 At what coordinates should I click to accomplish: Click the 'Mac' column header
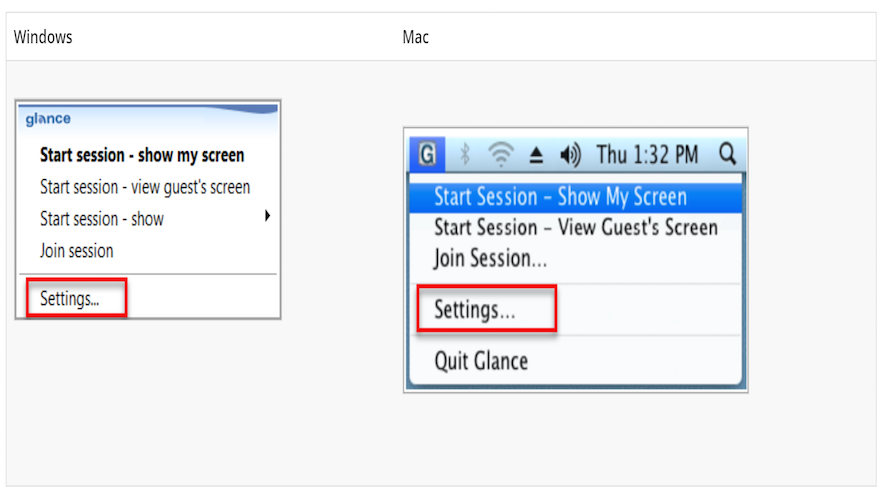(416, 37)
